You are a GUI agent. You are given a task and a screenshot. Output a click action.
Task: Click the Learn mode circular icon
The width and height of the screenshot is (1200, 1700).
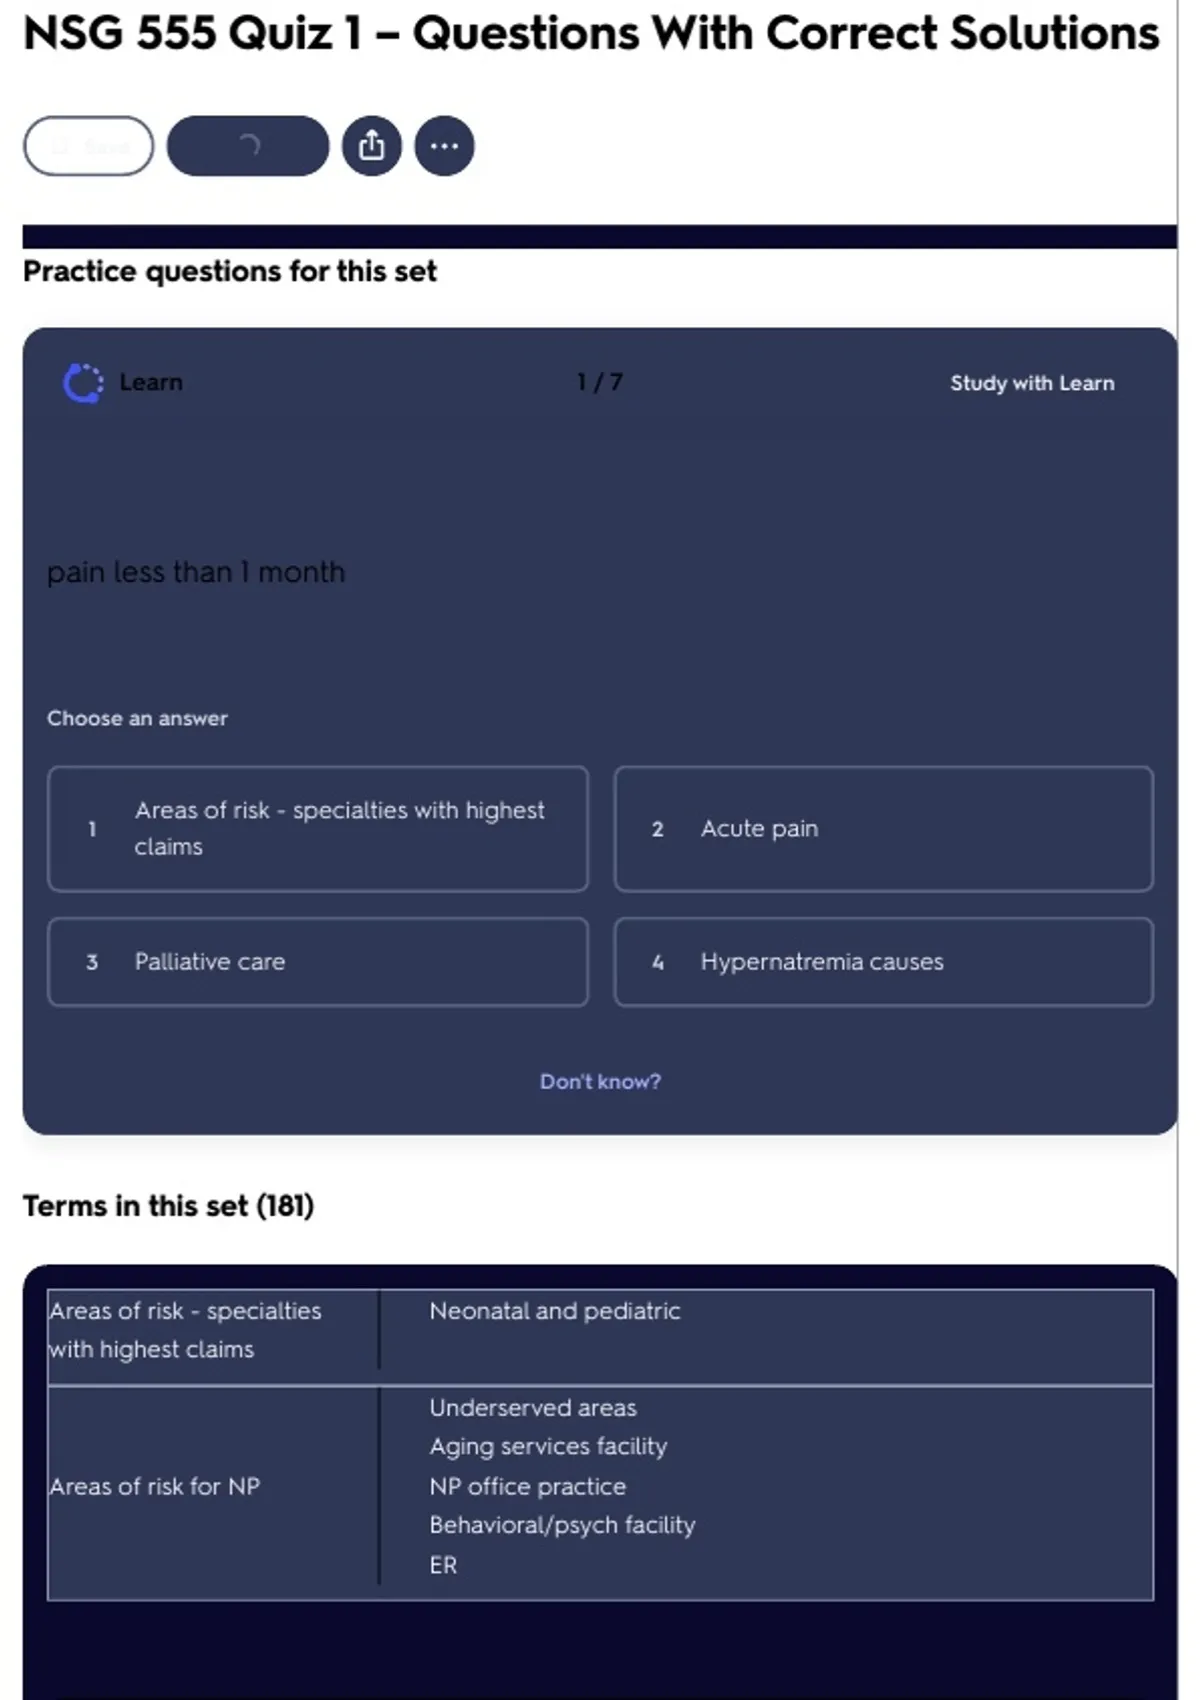(x=83, y=383)
